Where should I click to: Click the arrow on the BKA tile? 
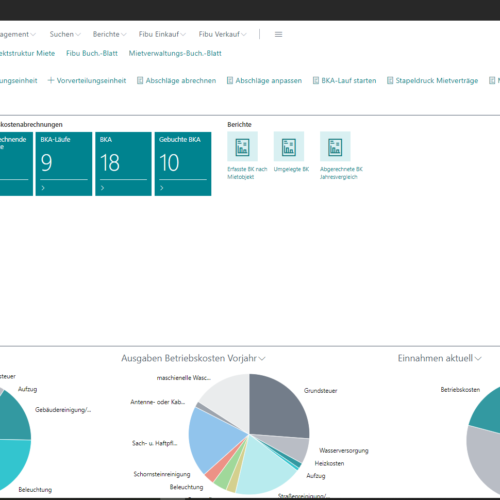click(102, 188)
